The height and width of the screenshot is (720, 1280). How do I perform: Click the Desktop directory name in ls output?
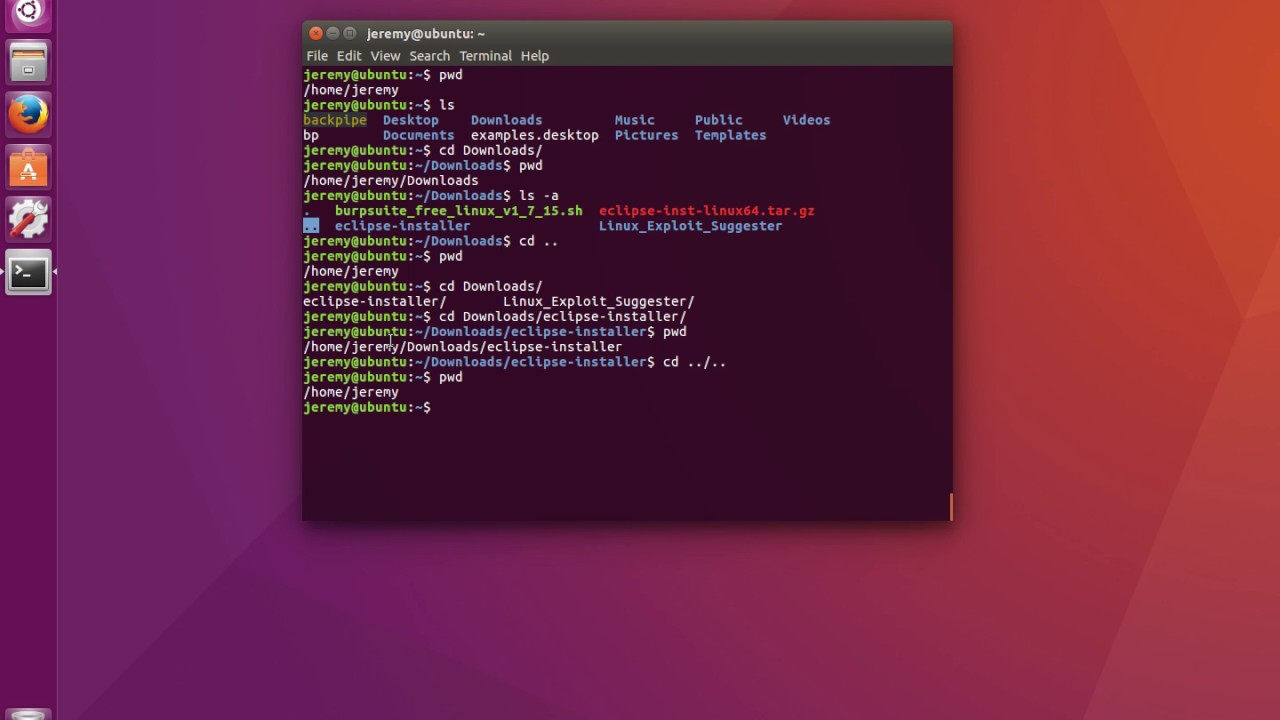point(411,120)
